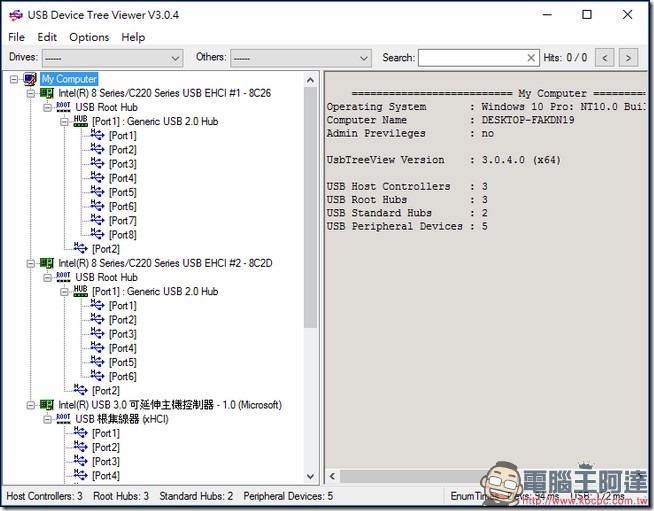Go to previous search hit
The image size is (654, 511).
tap(604, 58)
